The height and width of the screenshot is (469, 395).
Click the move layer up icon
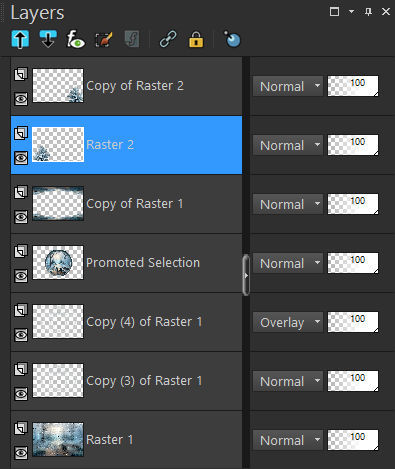pyautogui.click(x=20, y=39)
